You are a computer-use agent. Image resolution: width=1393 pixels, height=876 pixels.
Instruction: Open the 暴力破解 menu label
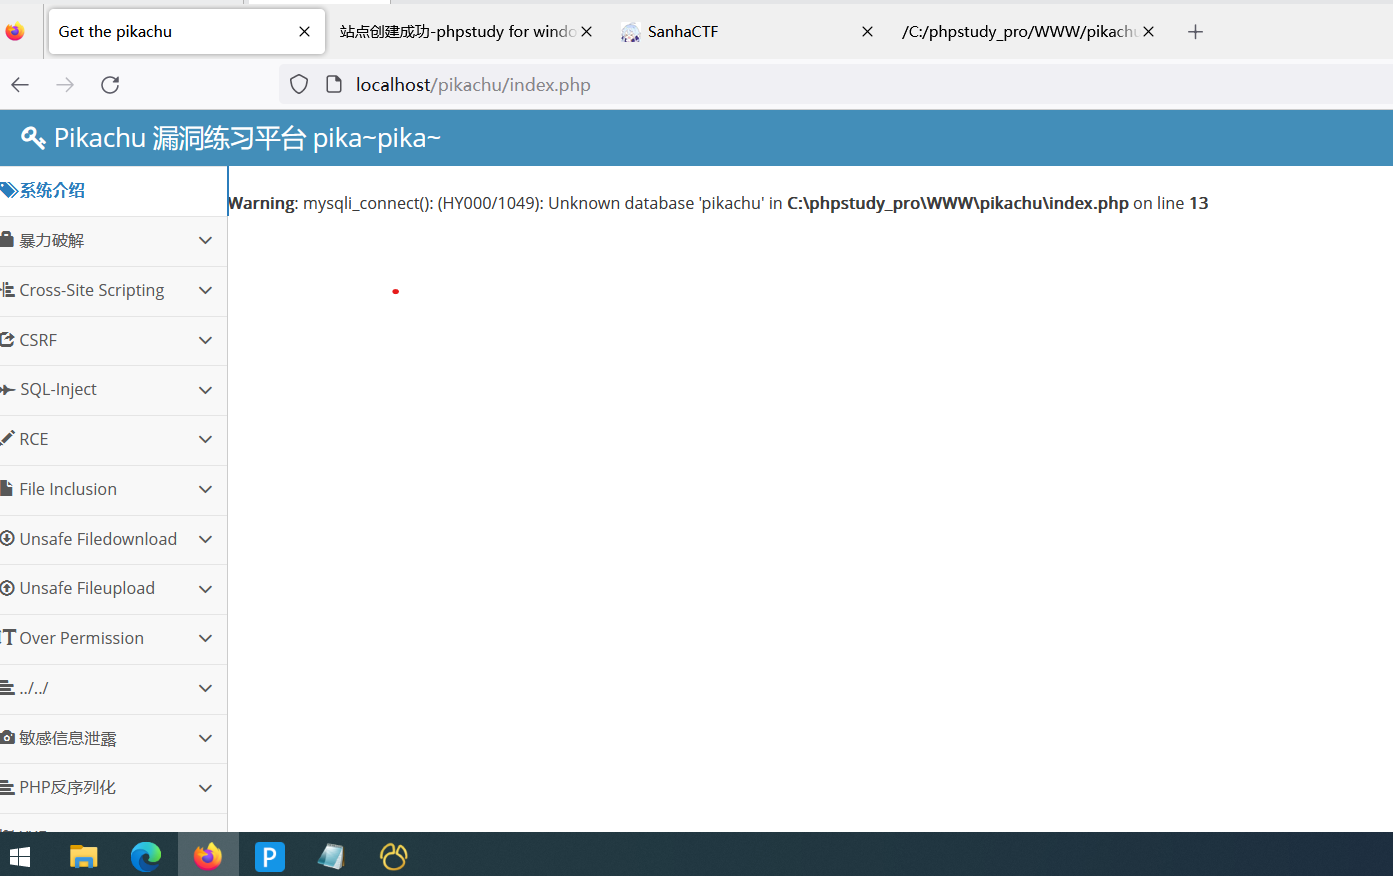(x=52, y=240)
